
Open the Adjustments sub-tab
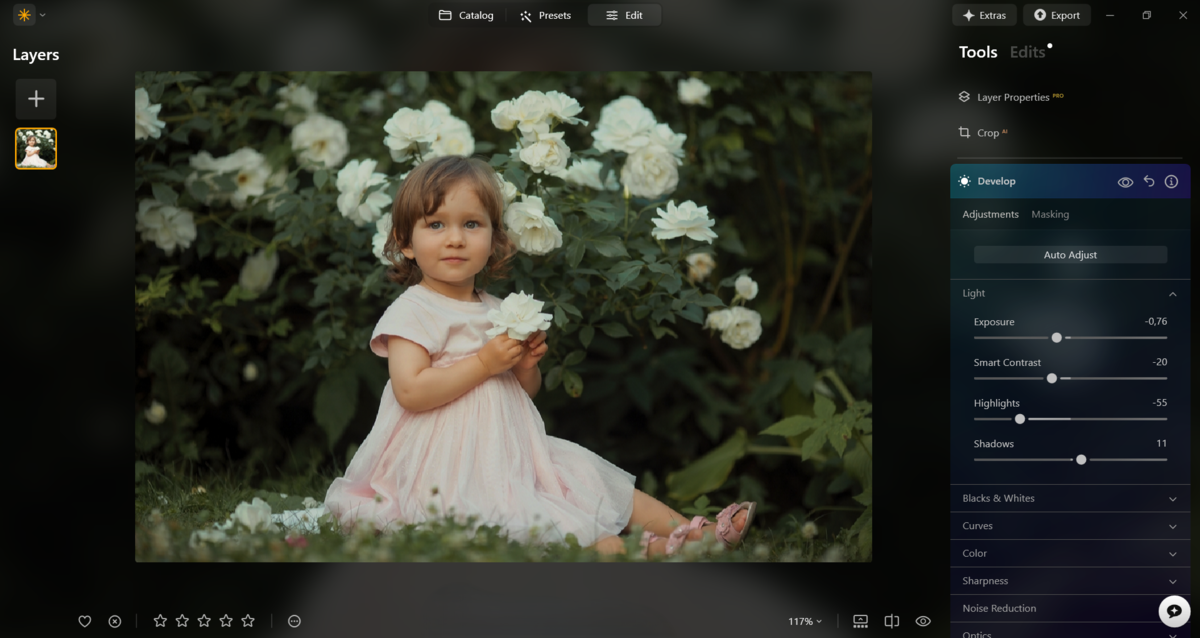tap(990, 214)
